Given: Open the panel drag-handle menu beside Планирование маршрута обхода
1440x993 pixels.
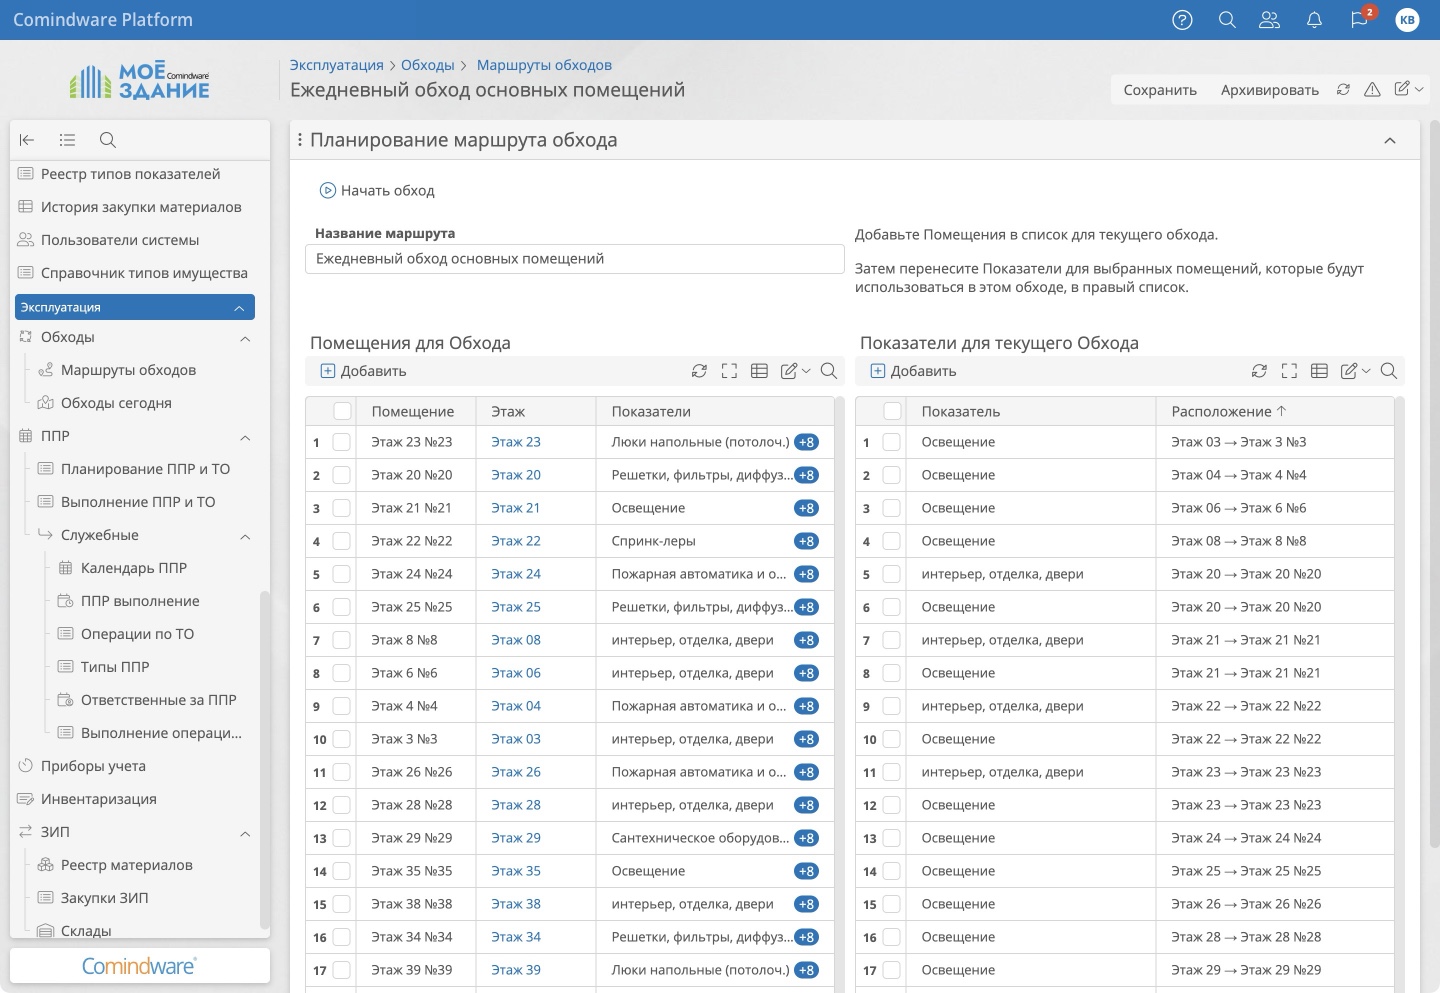Looking at the screenshot, I should [x=300, y=140].
